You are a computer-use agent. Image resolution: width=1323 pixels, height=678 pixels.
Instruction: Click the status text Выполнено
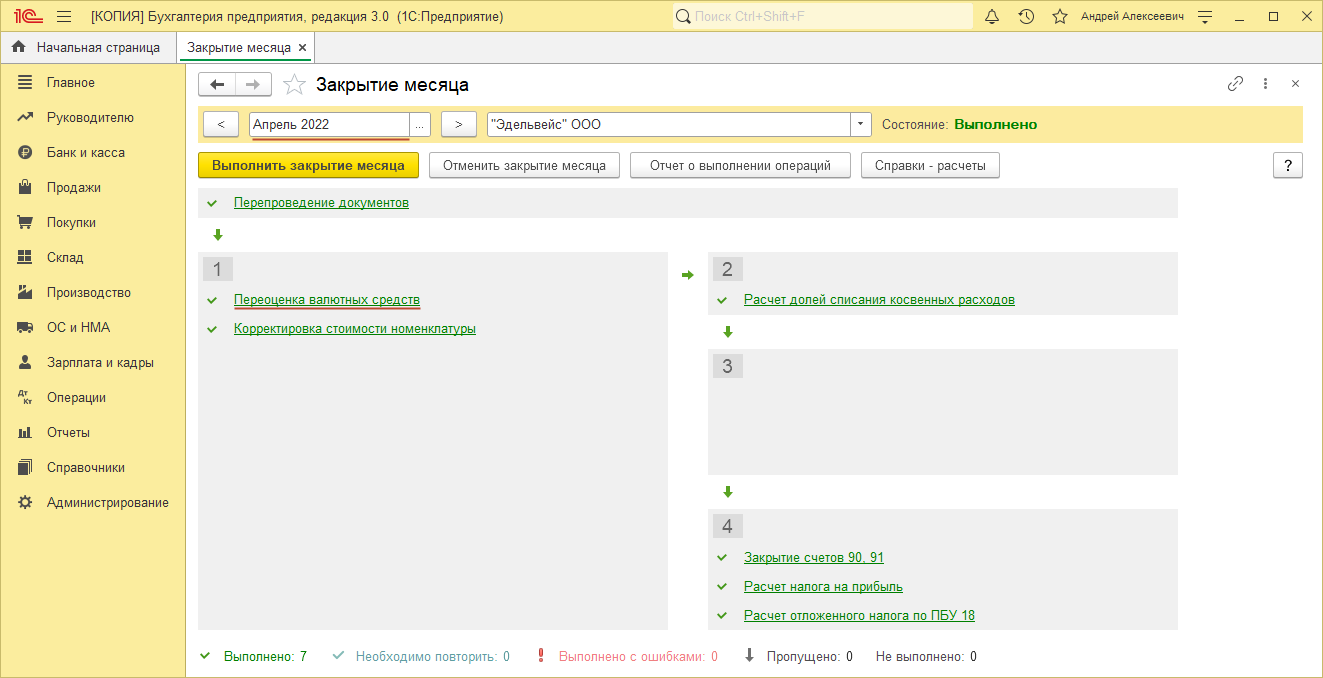995,124
